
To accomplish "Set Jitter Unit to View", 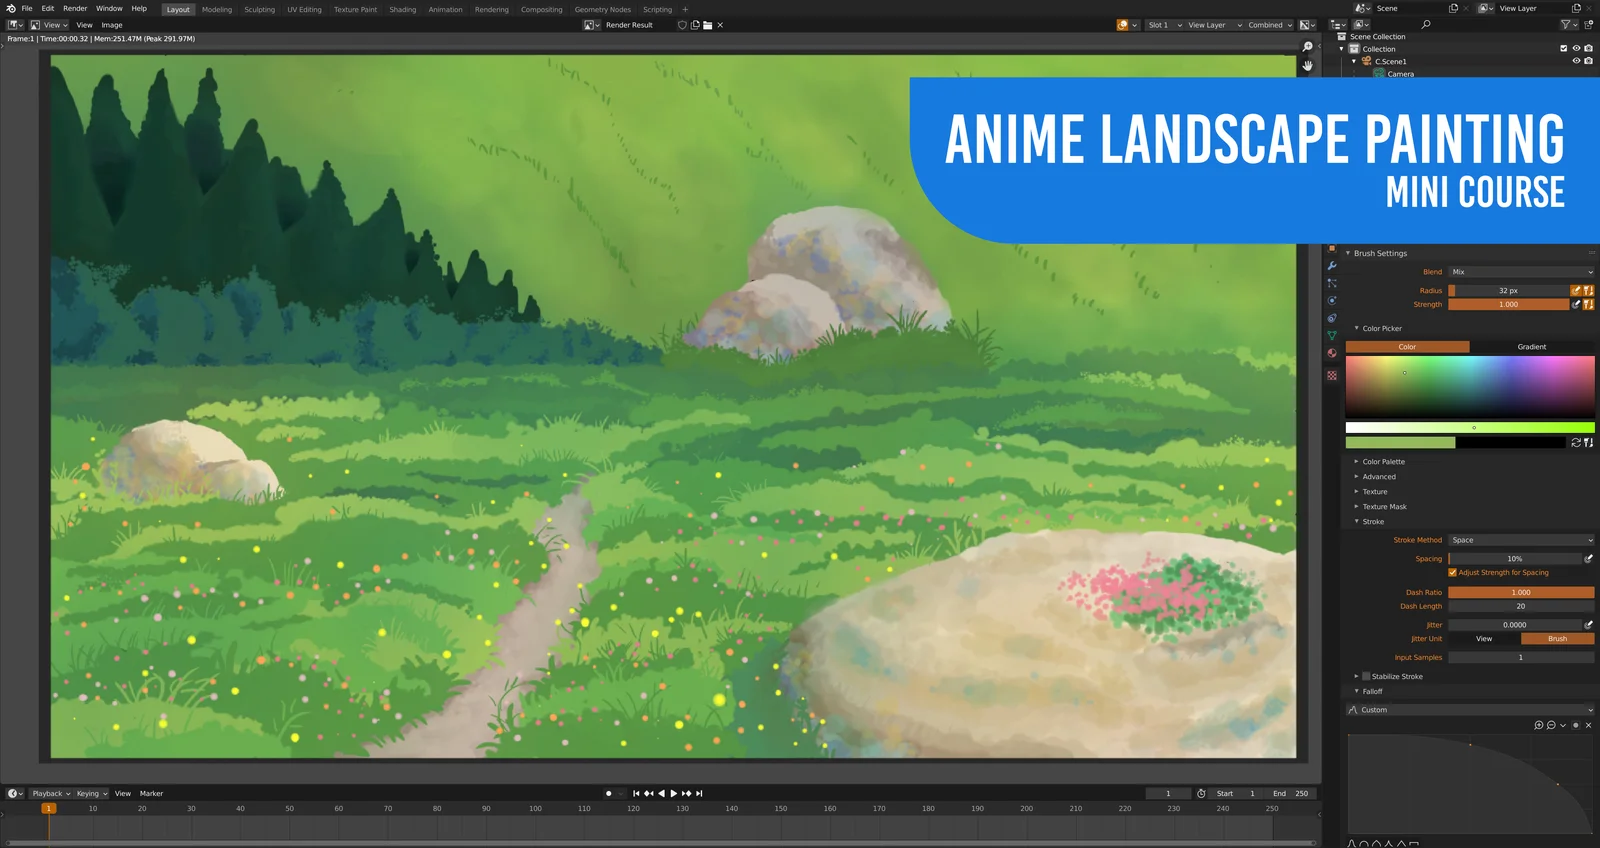I will click(x=1484, y=639).
